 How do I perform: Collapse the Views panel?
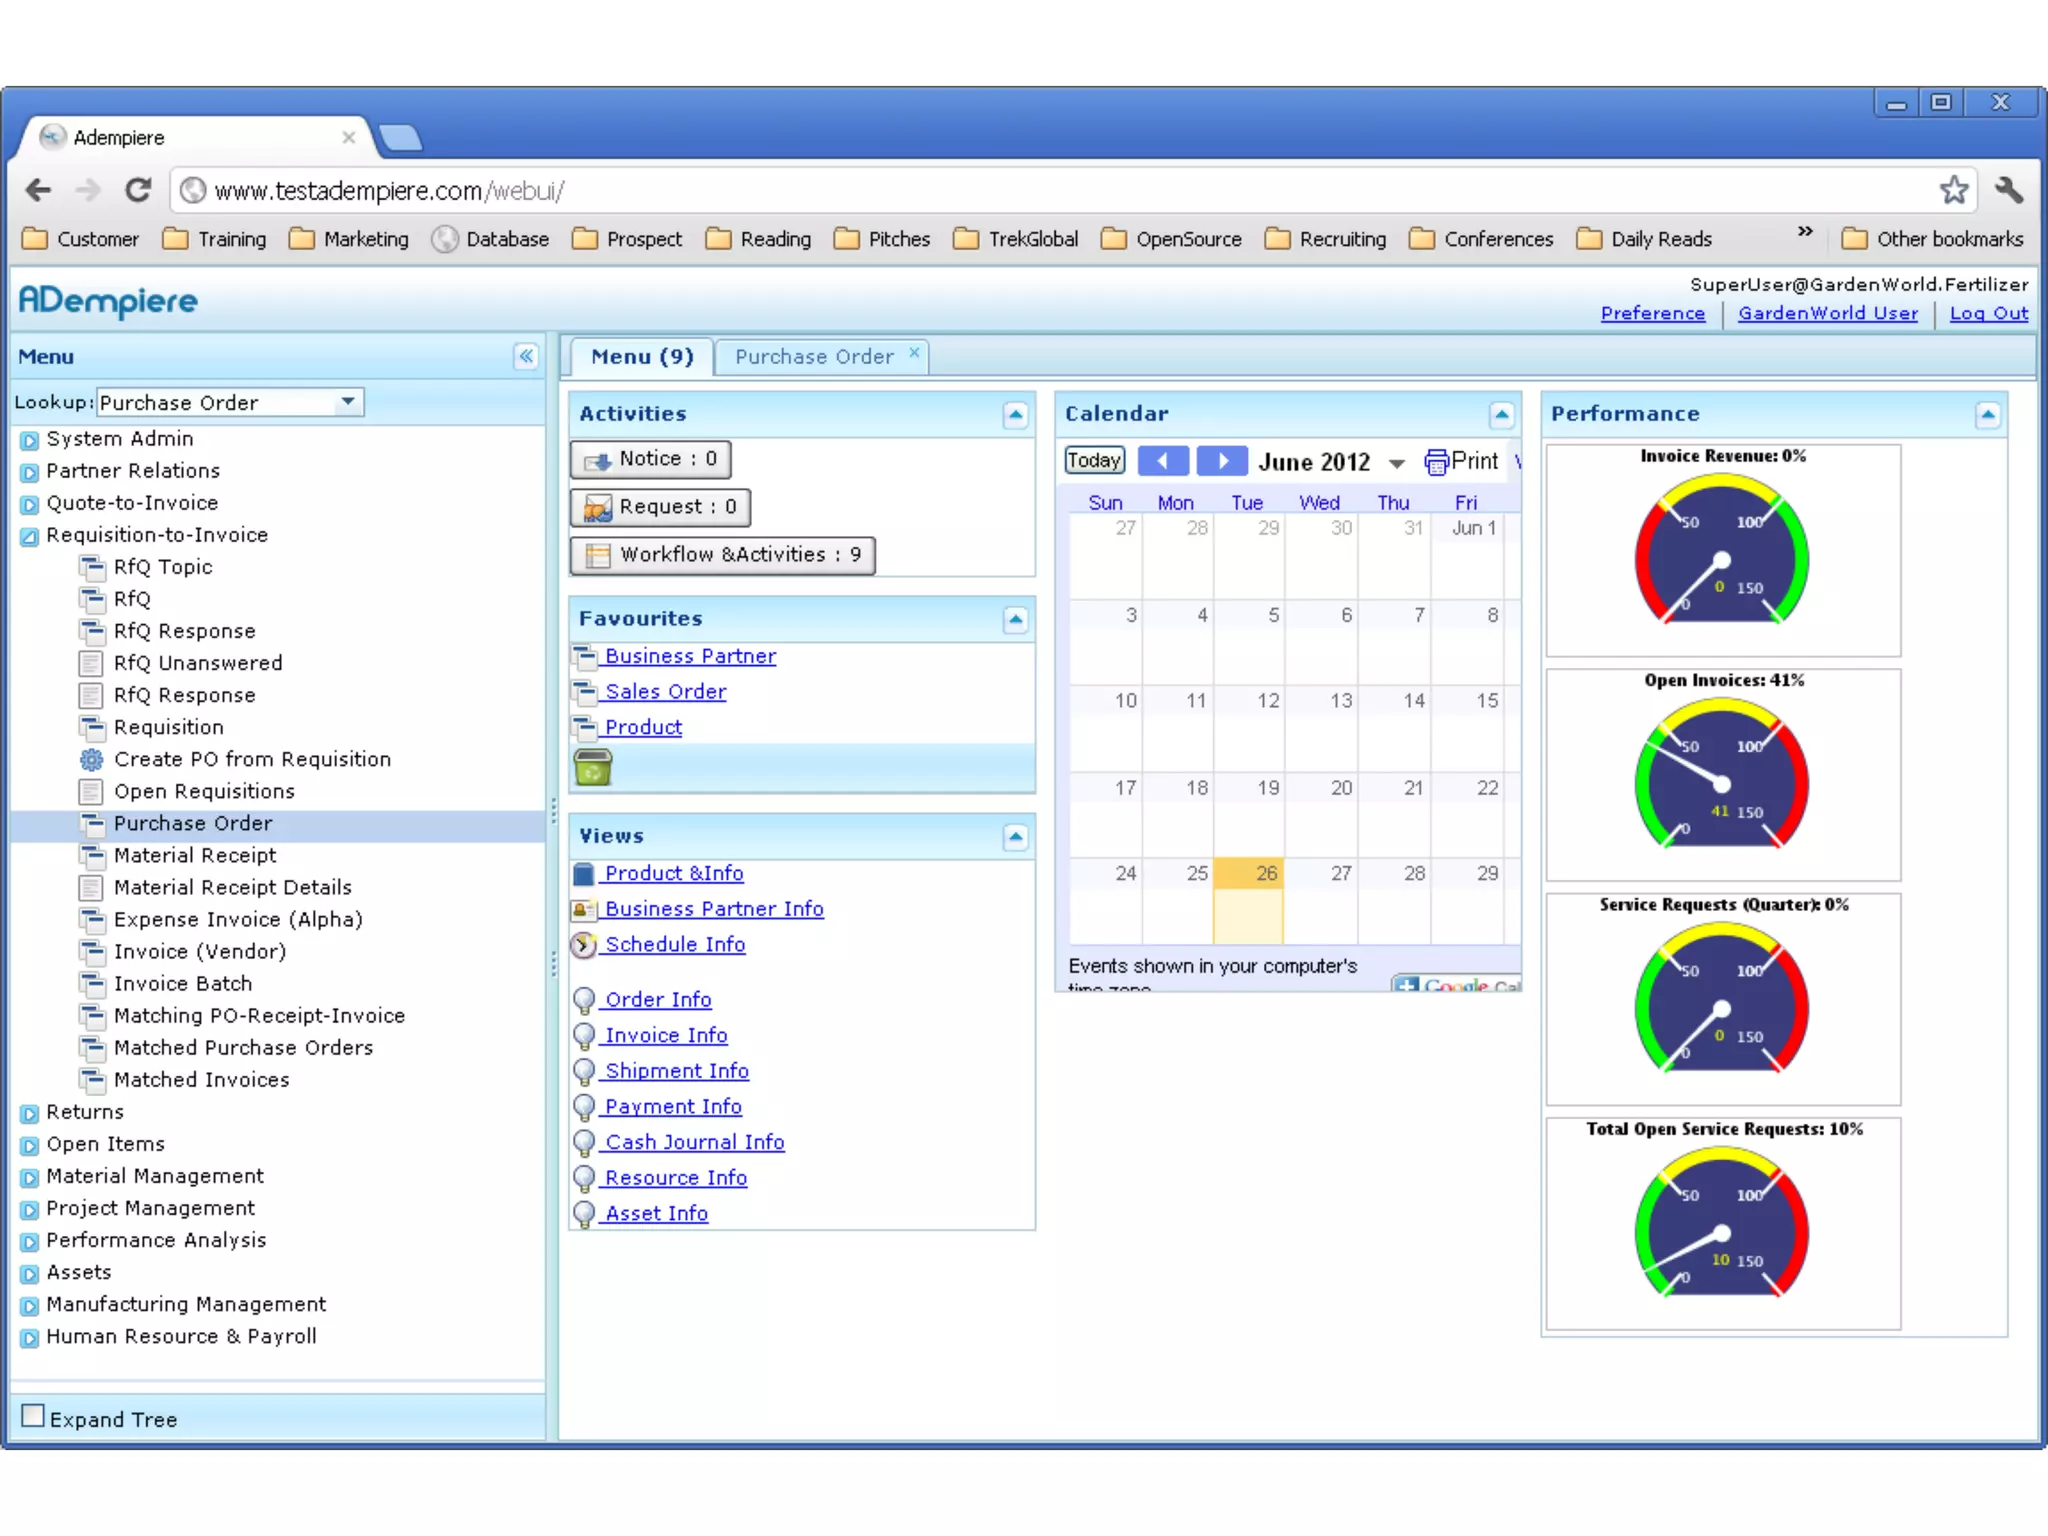coord(1015,836)
